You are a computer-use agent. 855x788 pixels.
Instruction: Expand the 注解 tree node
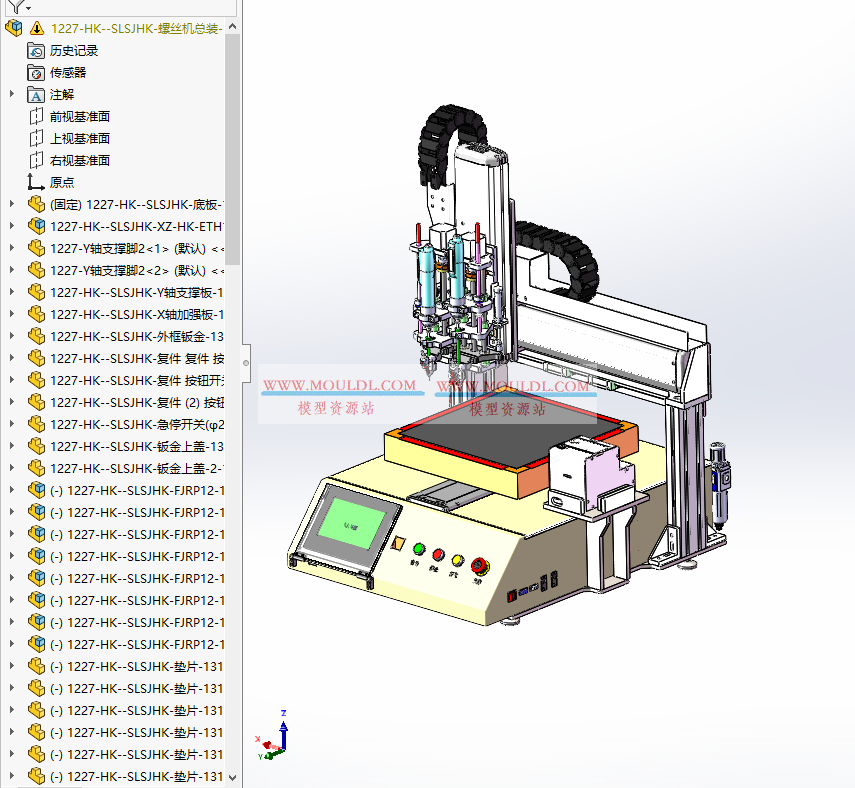pos(13,94)
